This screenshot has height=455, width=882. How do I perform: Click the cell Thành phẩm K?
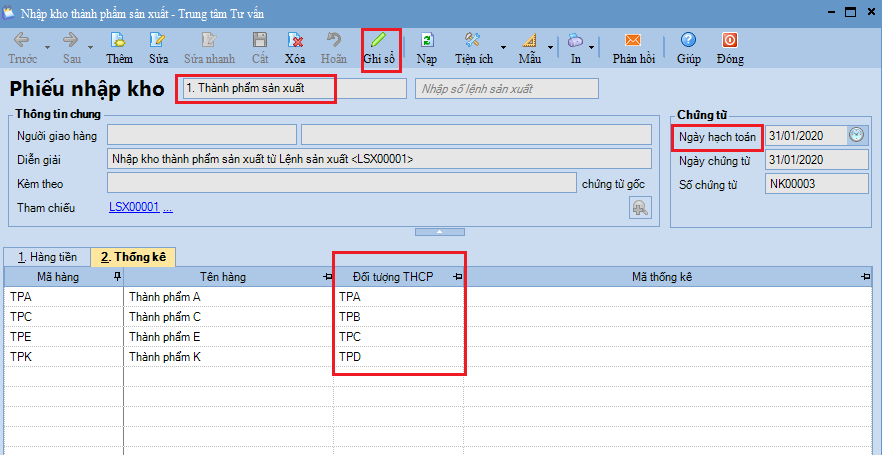point(229,357)
